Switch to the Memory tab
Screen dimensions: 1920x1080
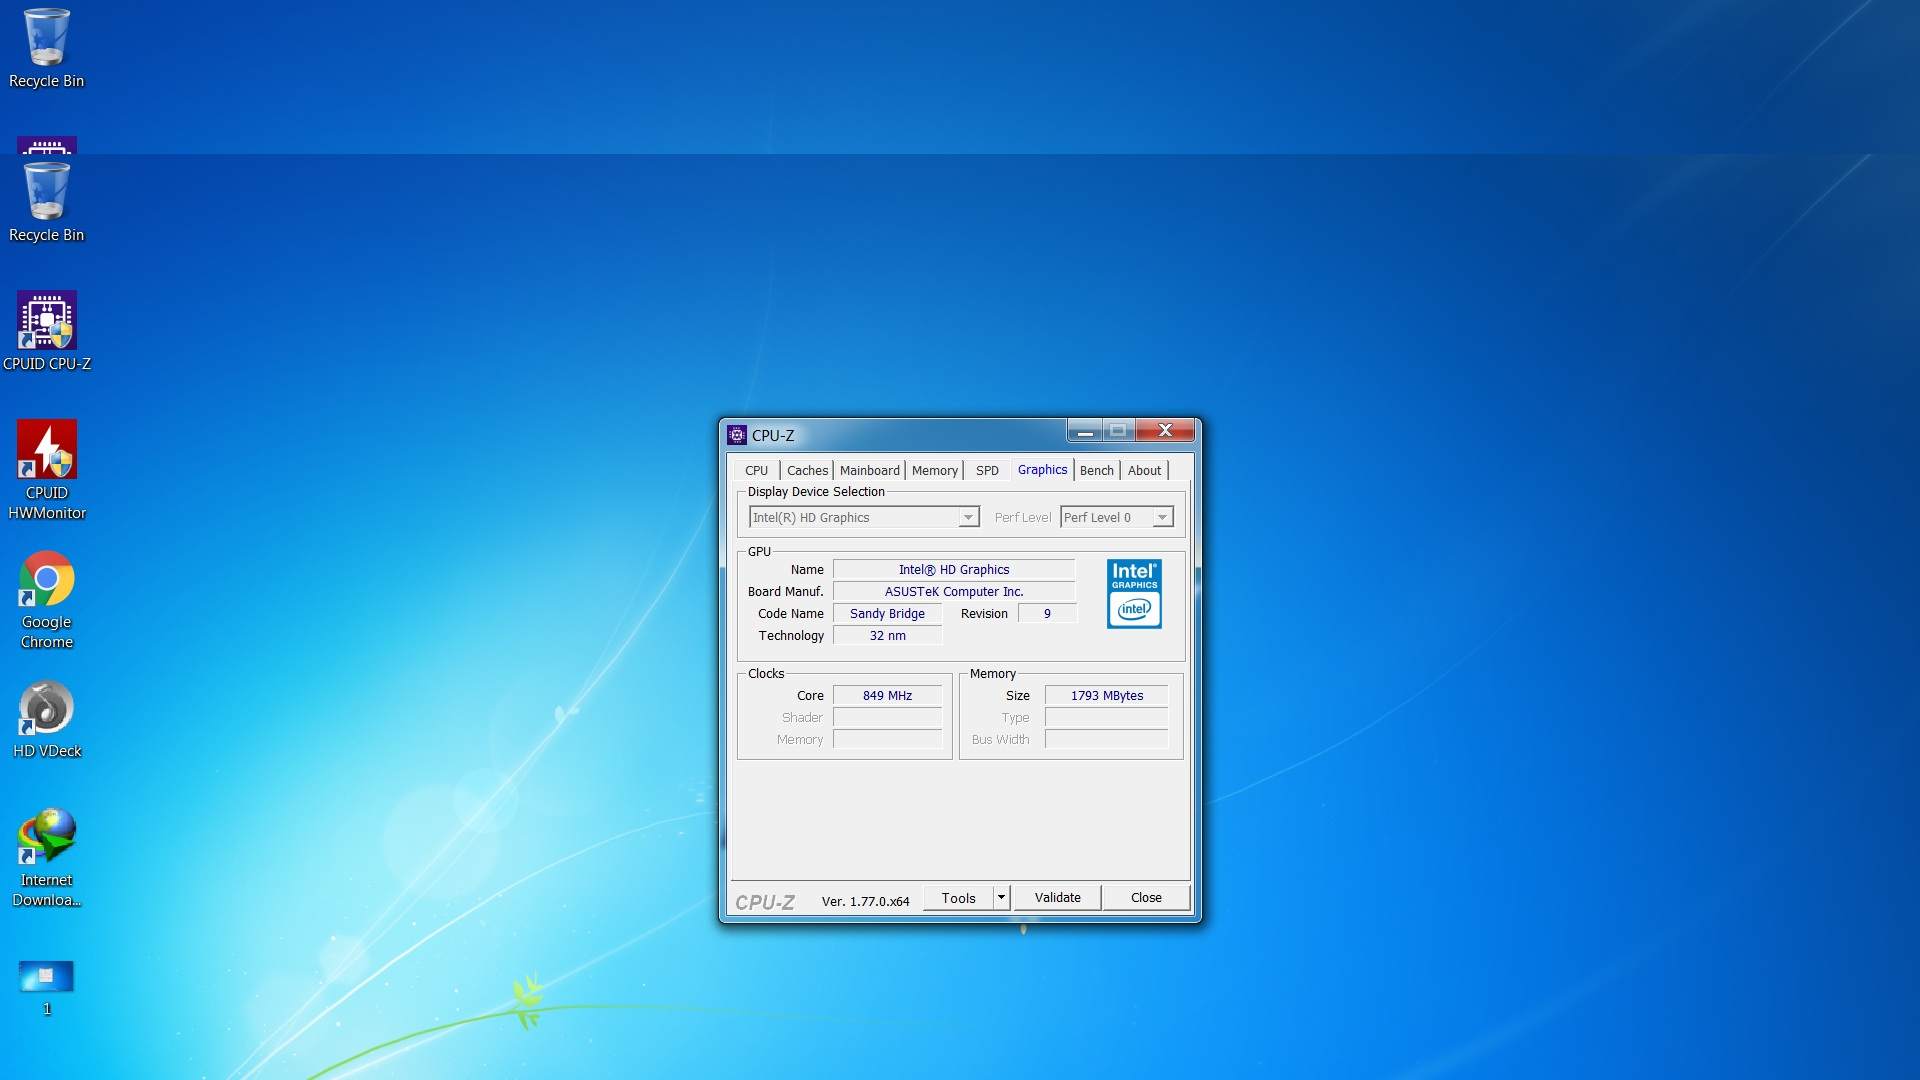coord(934,471)
